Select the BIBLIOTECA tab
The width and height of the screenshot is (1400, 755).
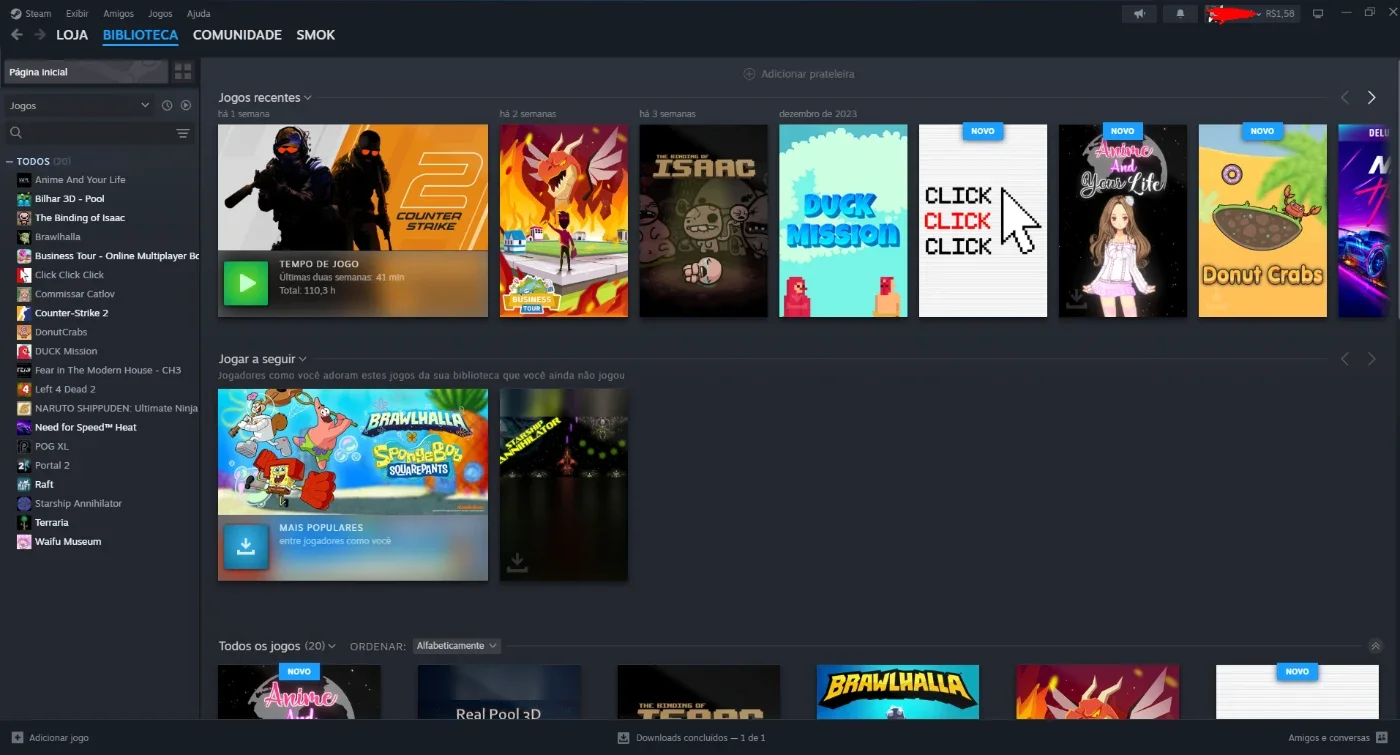[x=140, y=35]
